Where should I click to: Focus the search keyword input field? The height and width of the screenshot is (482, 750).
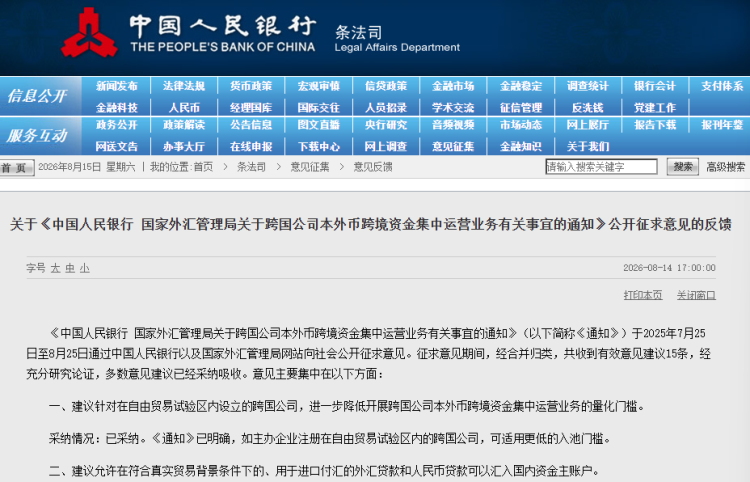(x=601, y=166)
